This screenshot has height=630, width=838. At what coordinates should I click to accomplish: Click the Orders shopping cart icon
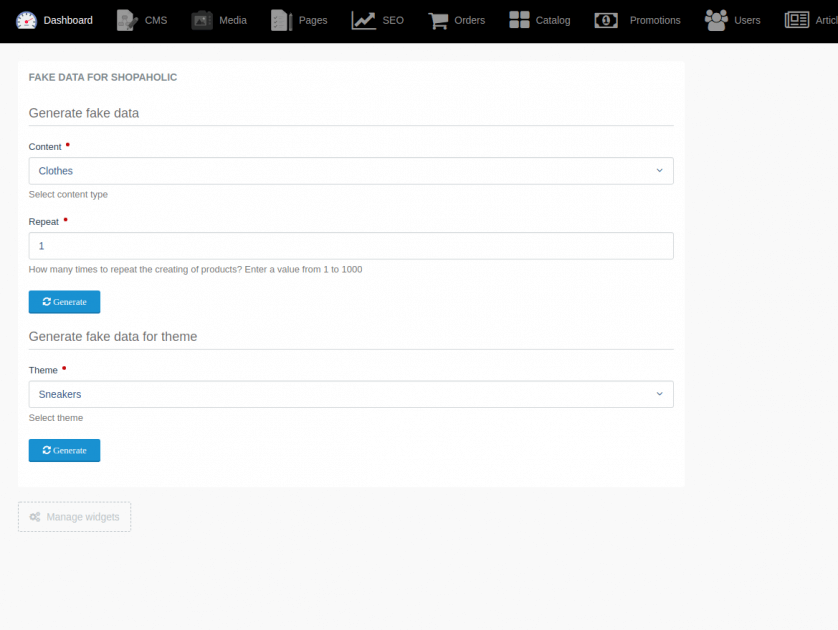tap(438, 20)
